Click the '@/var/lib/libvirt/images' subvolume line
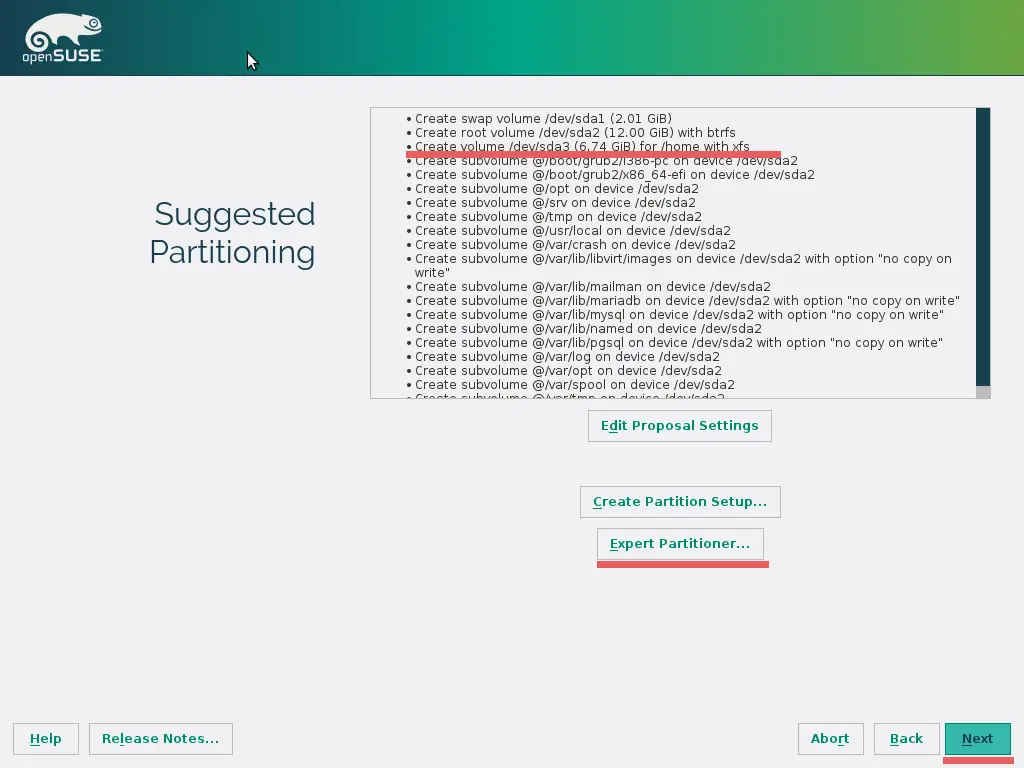This screenshot has width=1024, height=768. (x=683, y=266)
